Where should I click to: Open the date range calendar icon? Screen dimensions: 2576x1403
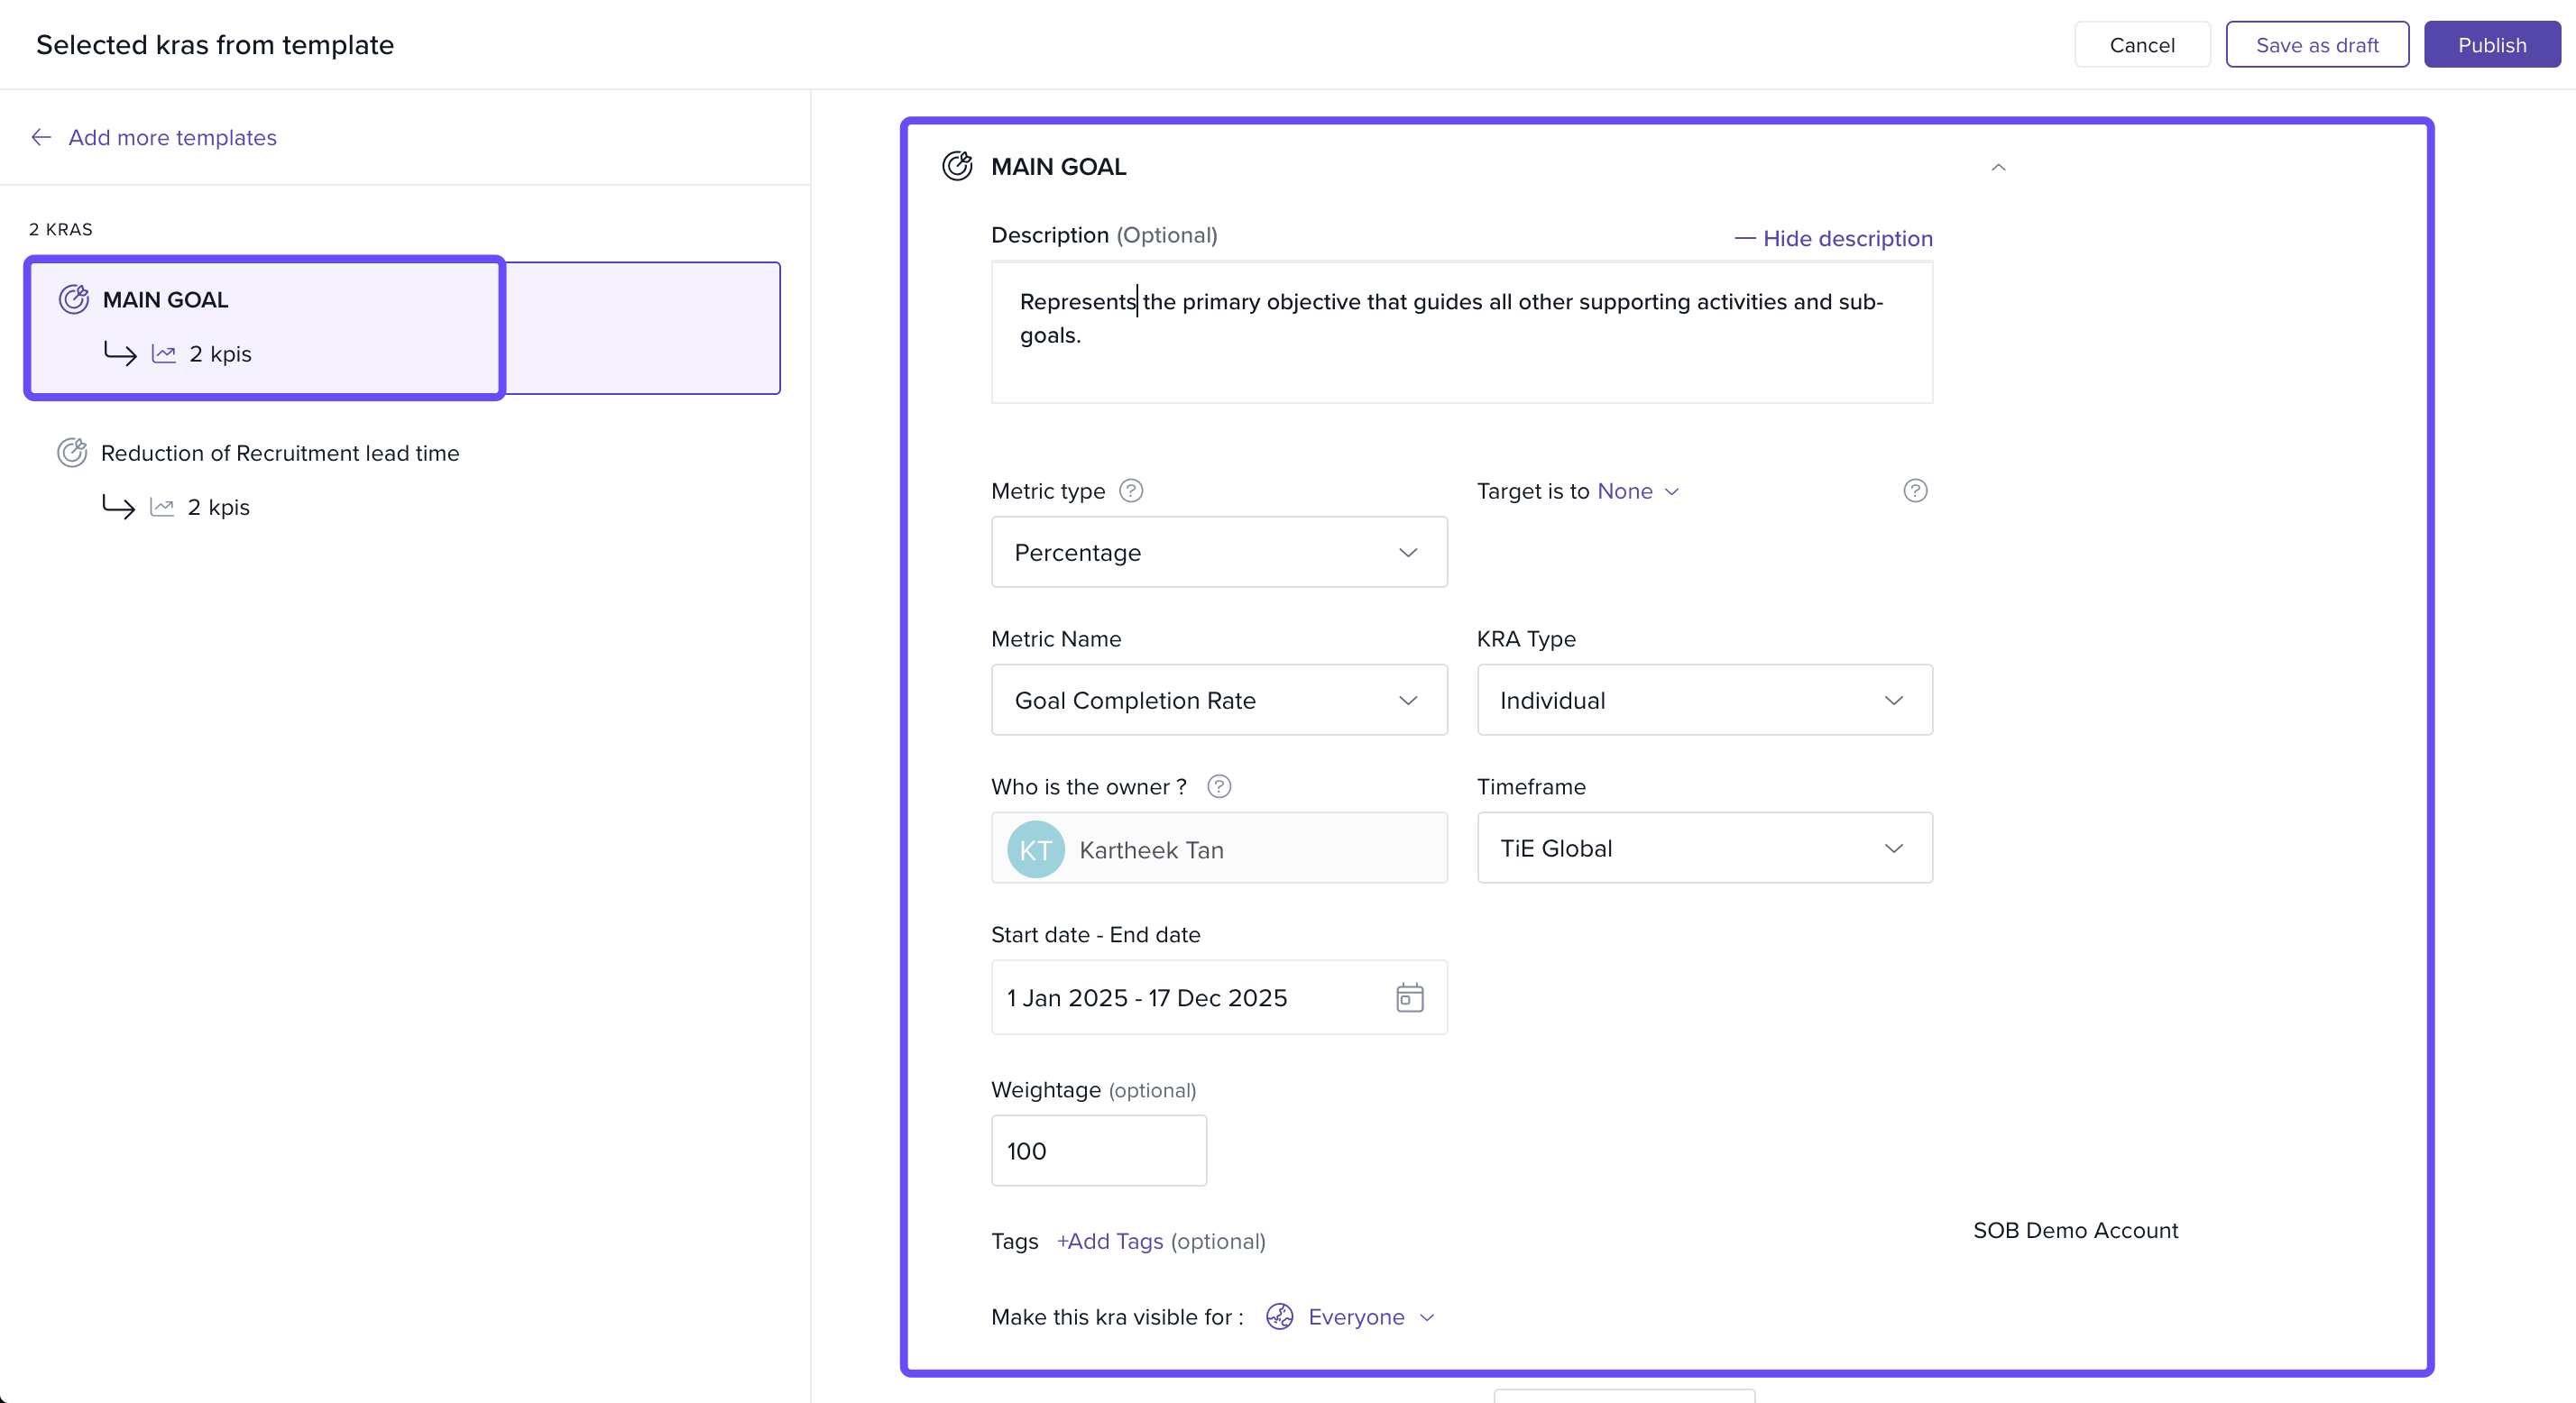coord(1409,997)
